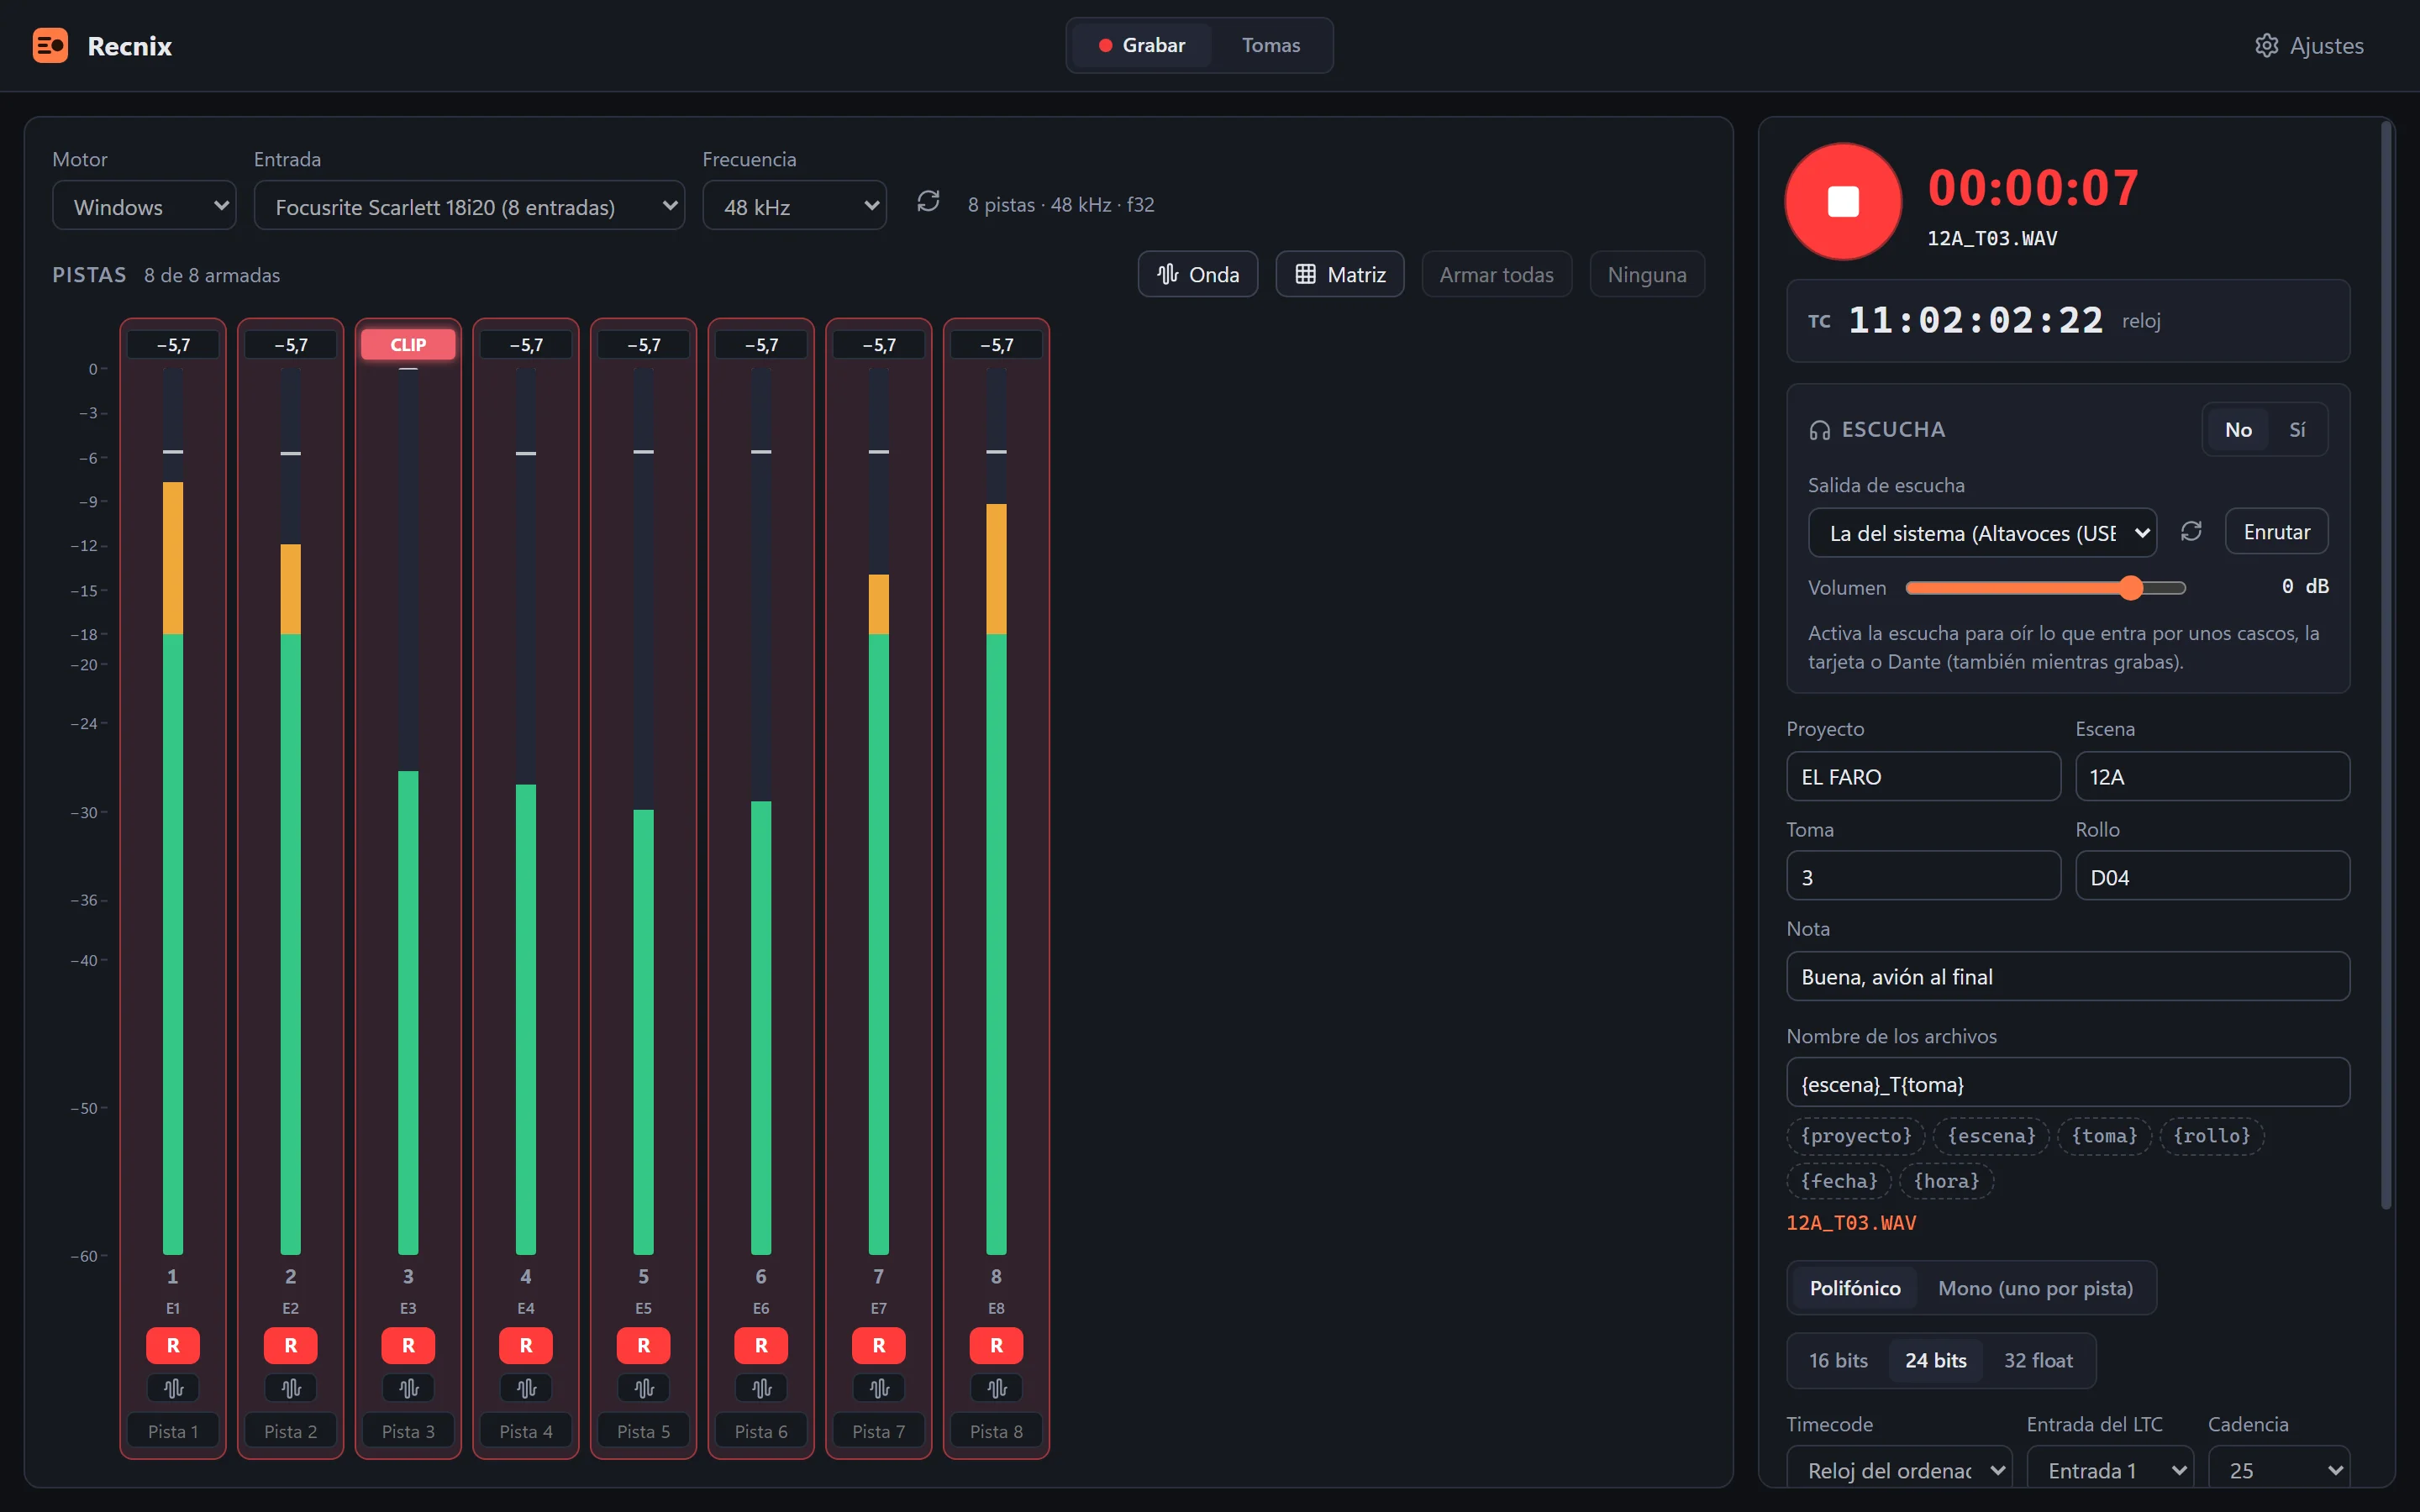The height and width of the screenshot is (1512, 2420).
Task: Show waveform for track 7
Action: [x=879, y=1388]
